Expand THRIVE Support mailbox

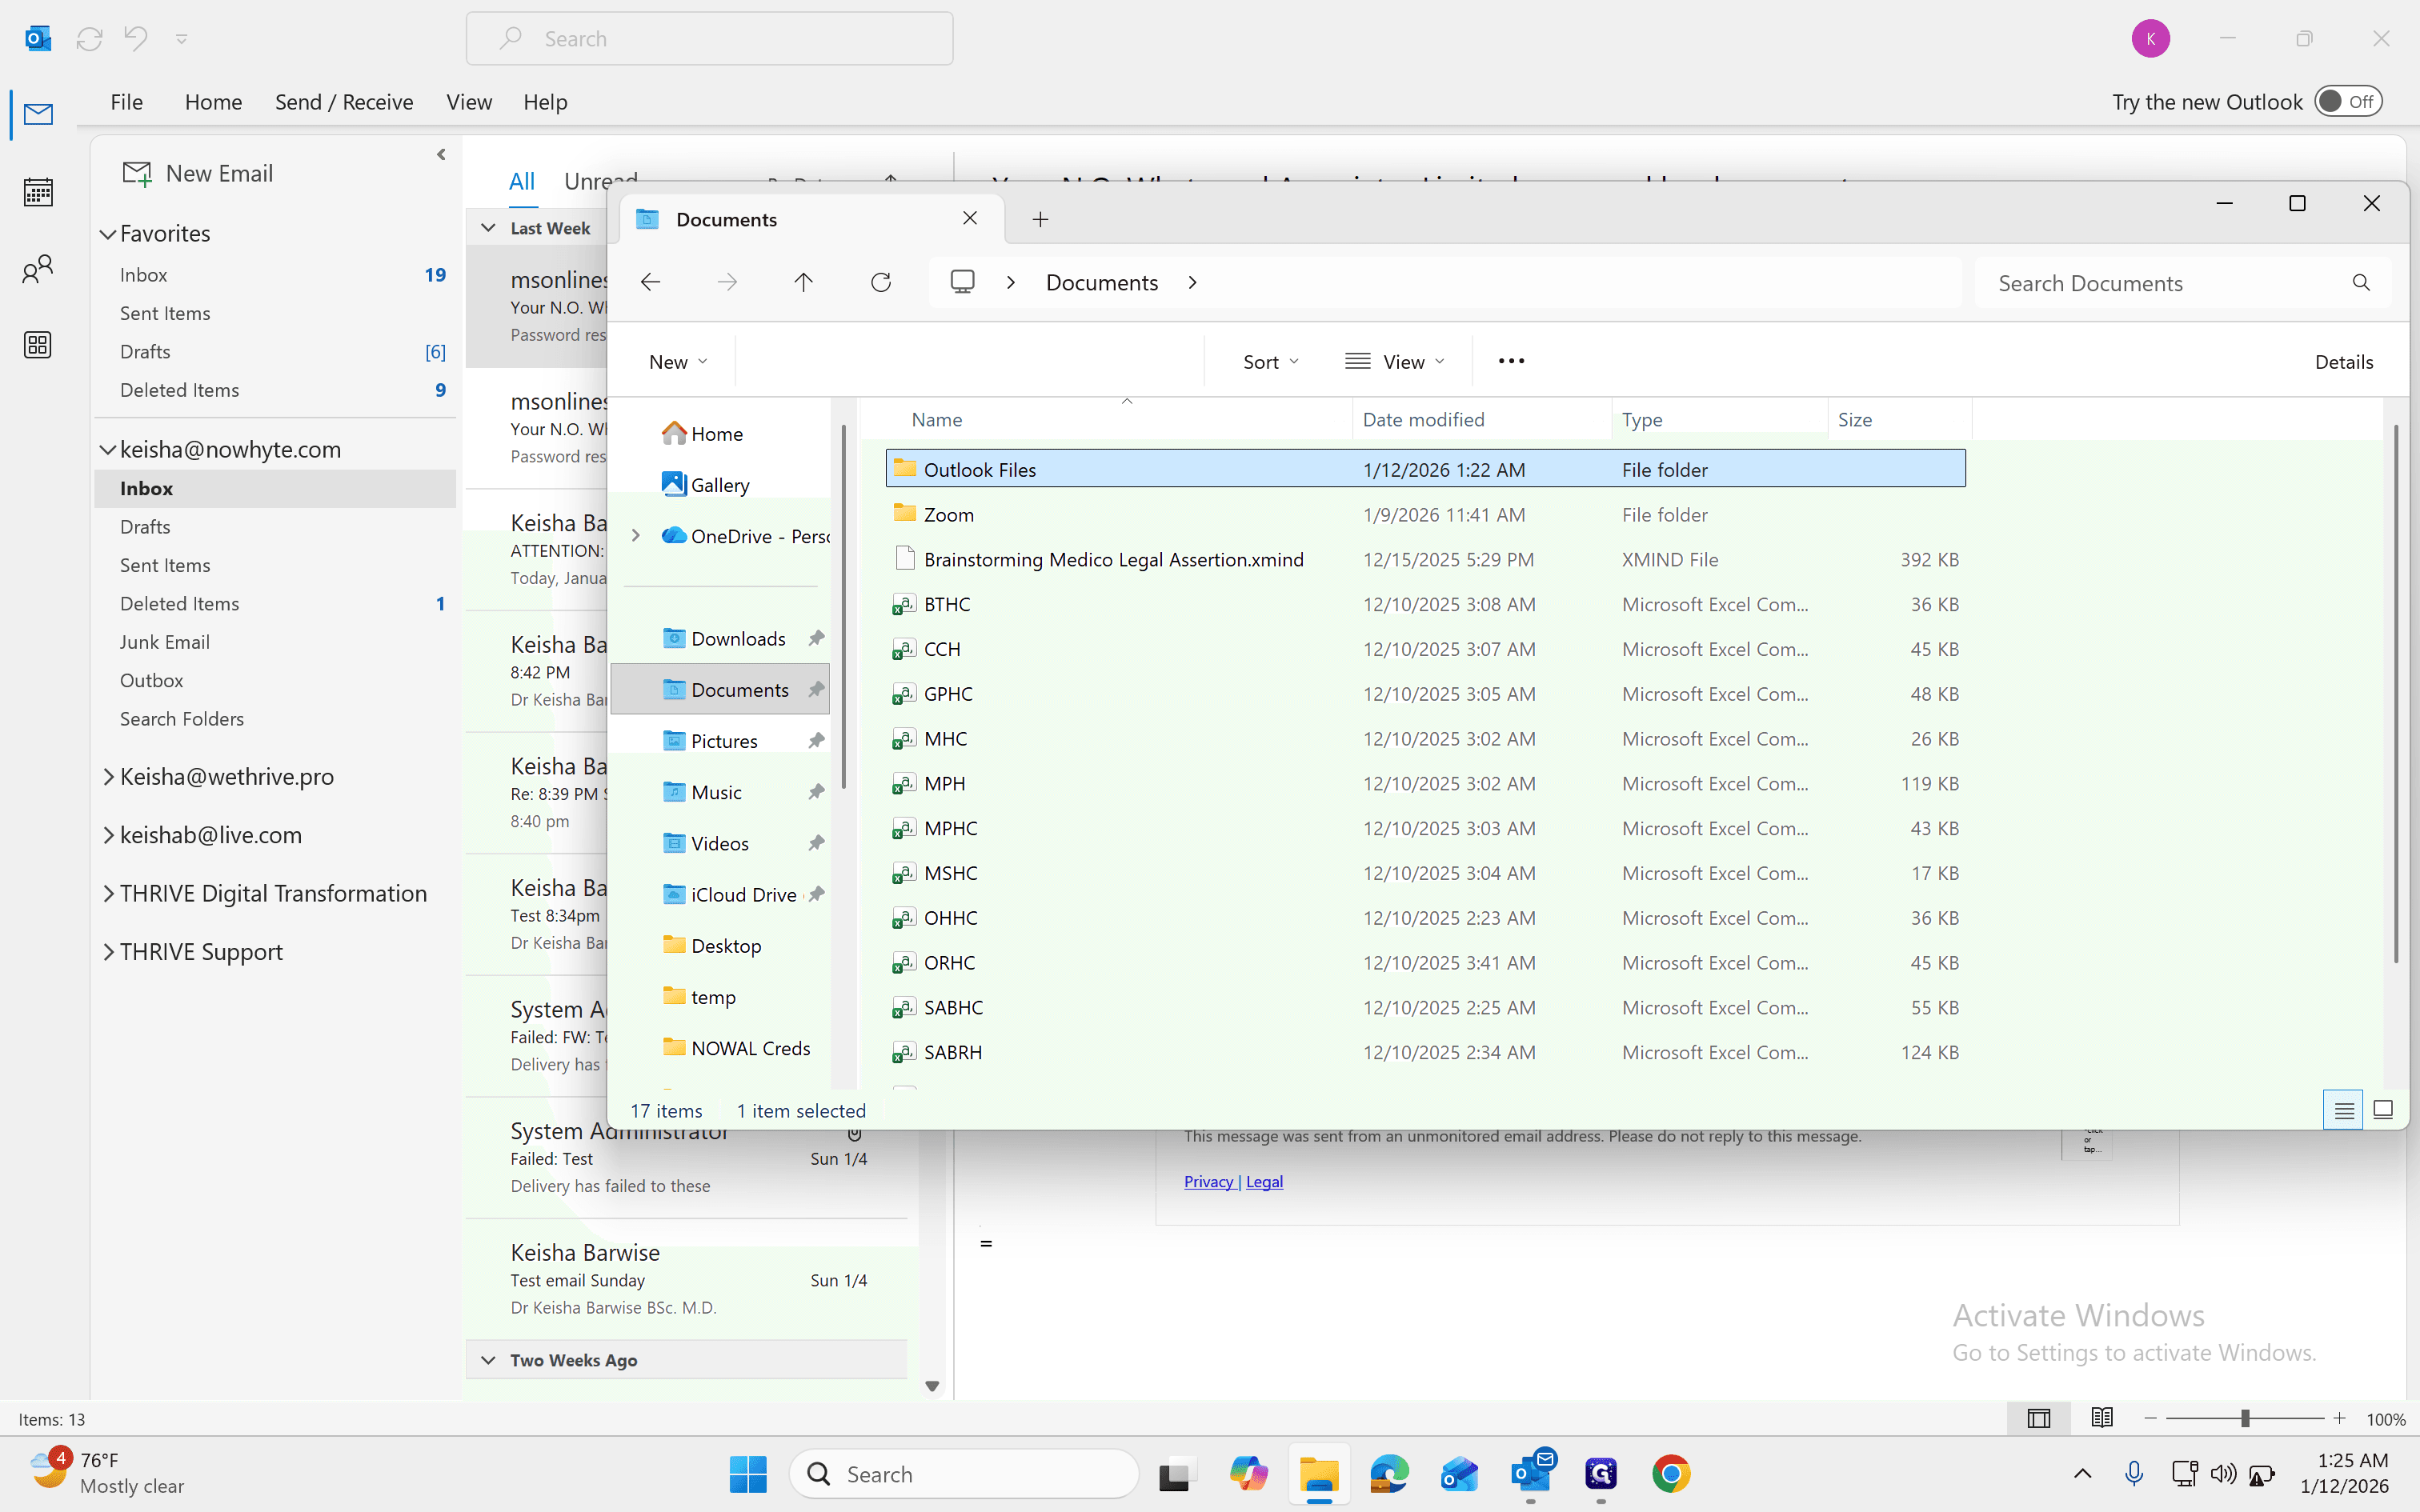click(108, 952)
